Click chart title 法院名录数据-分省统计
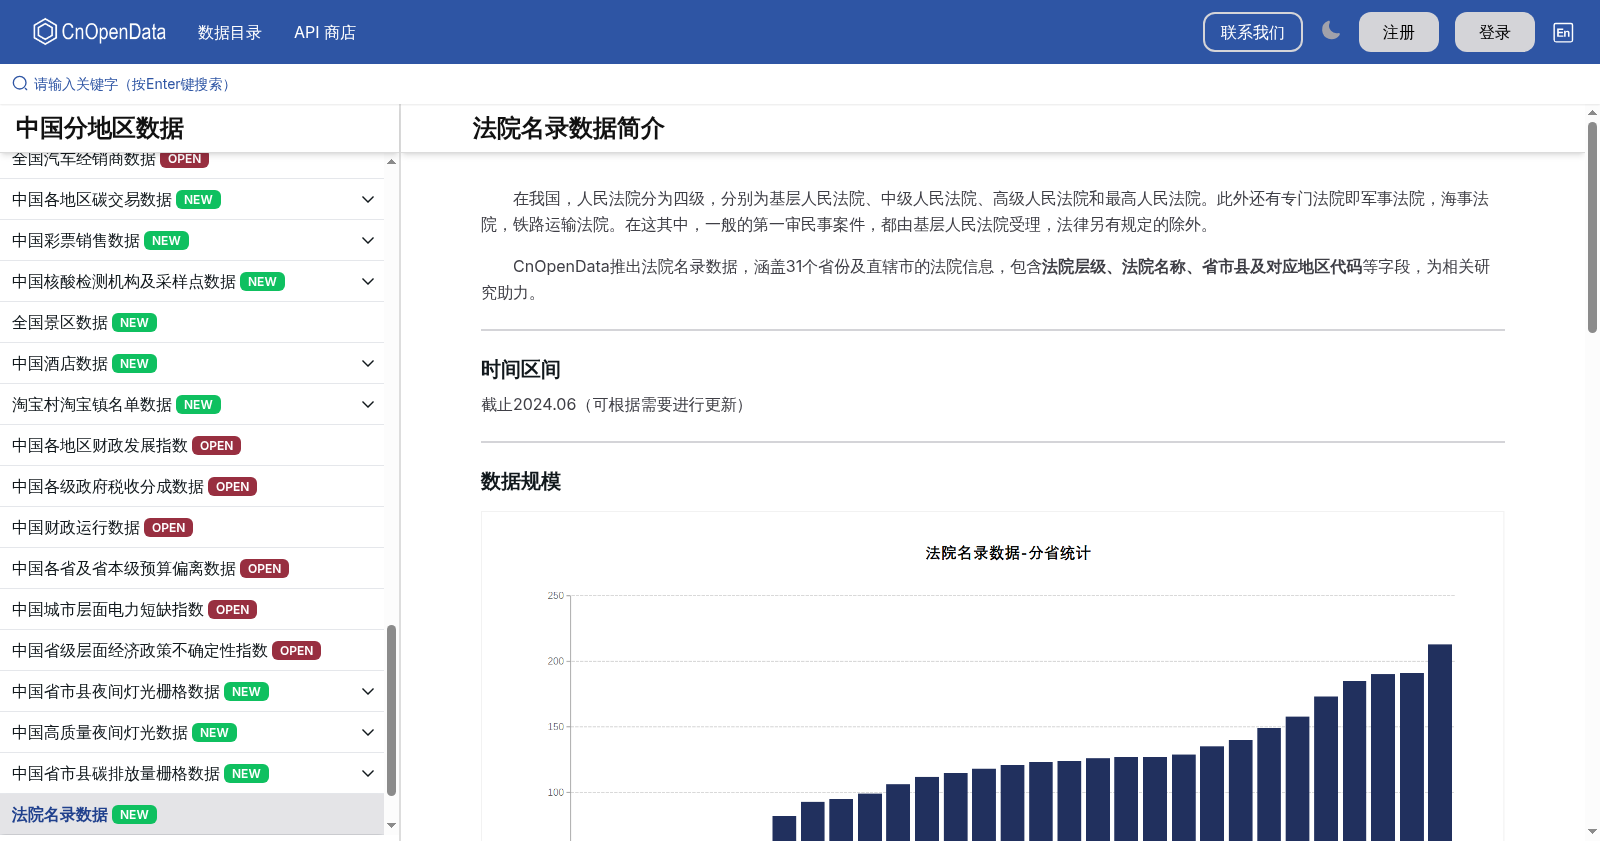 point(1008,553)
